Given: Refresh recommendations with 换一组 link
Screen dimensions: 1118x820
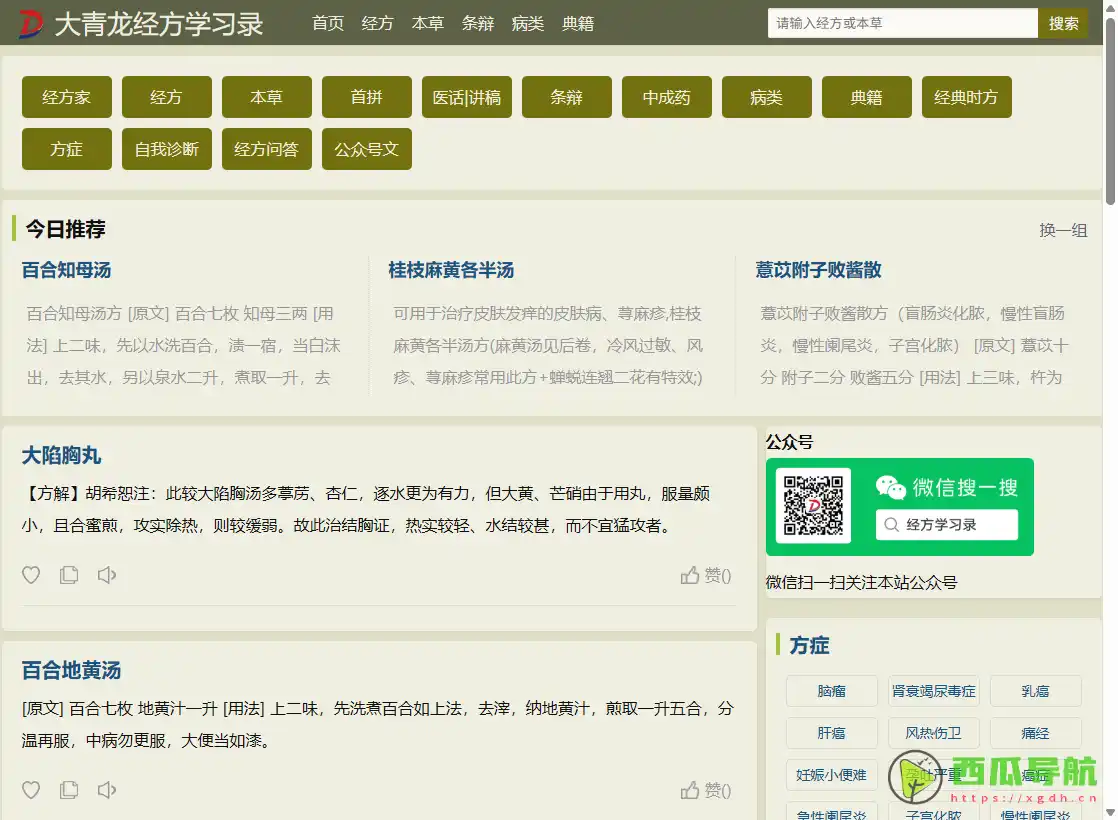Looking at the screenshot, I should coord(1064,229).
